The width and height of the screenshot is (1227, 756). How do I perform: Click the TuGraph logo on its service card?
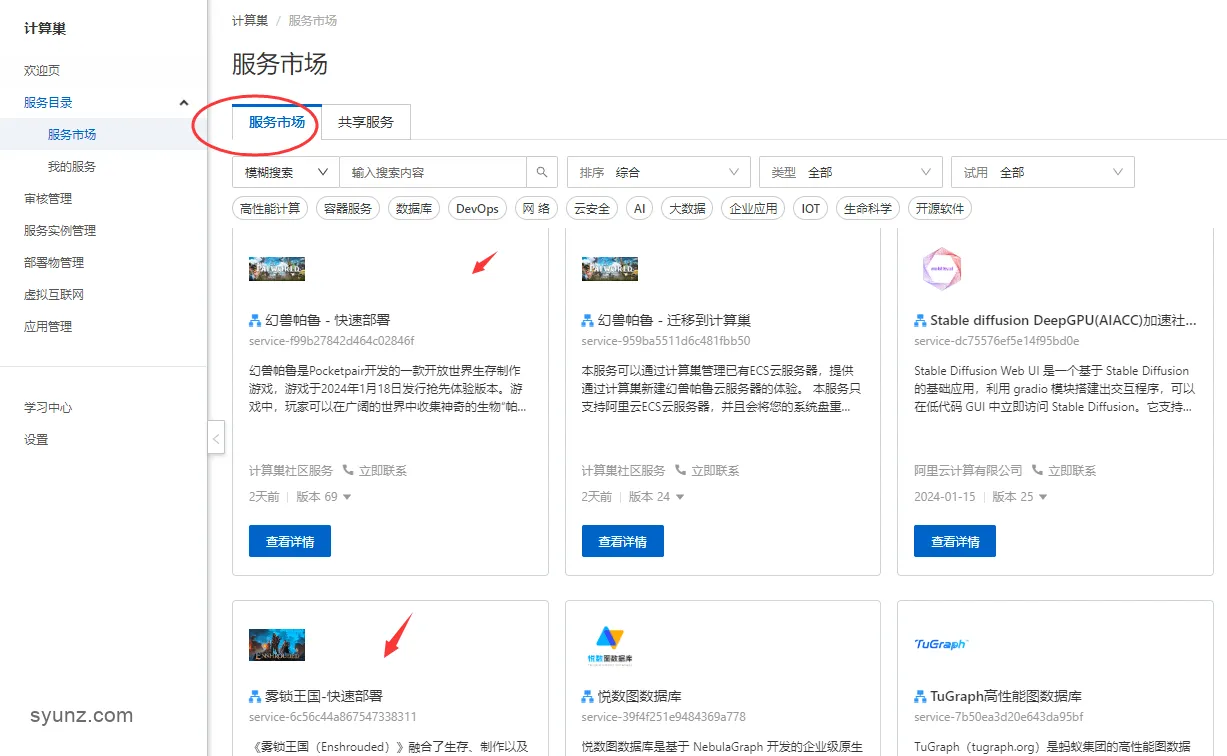click(x=941, y=645)
